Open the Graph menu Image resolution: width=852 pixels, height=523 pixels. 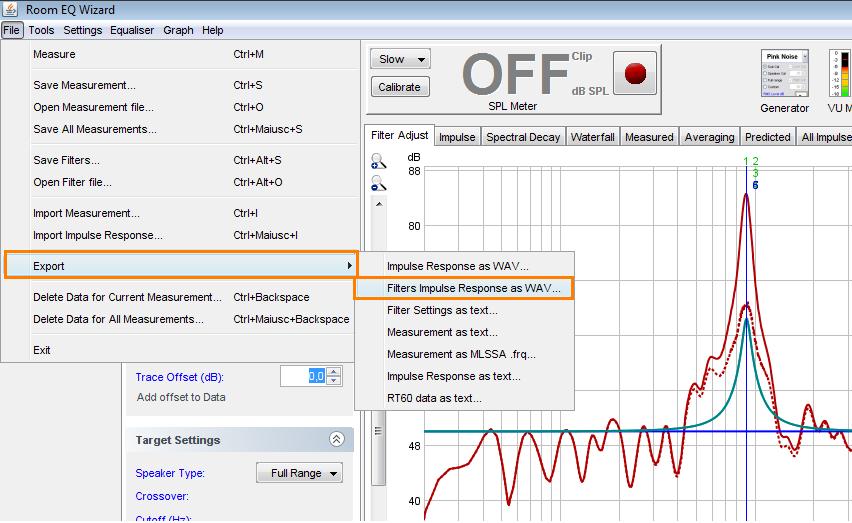point(178,30)
